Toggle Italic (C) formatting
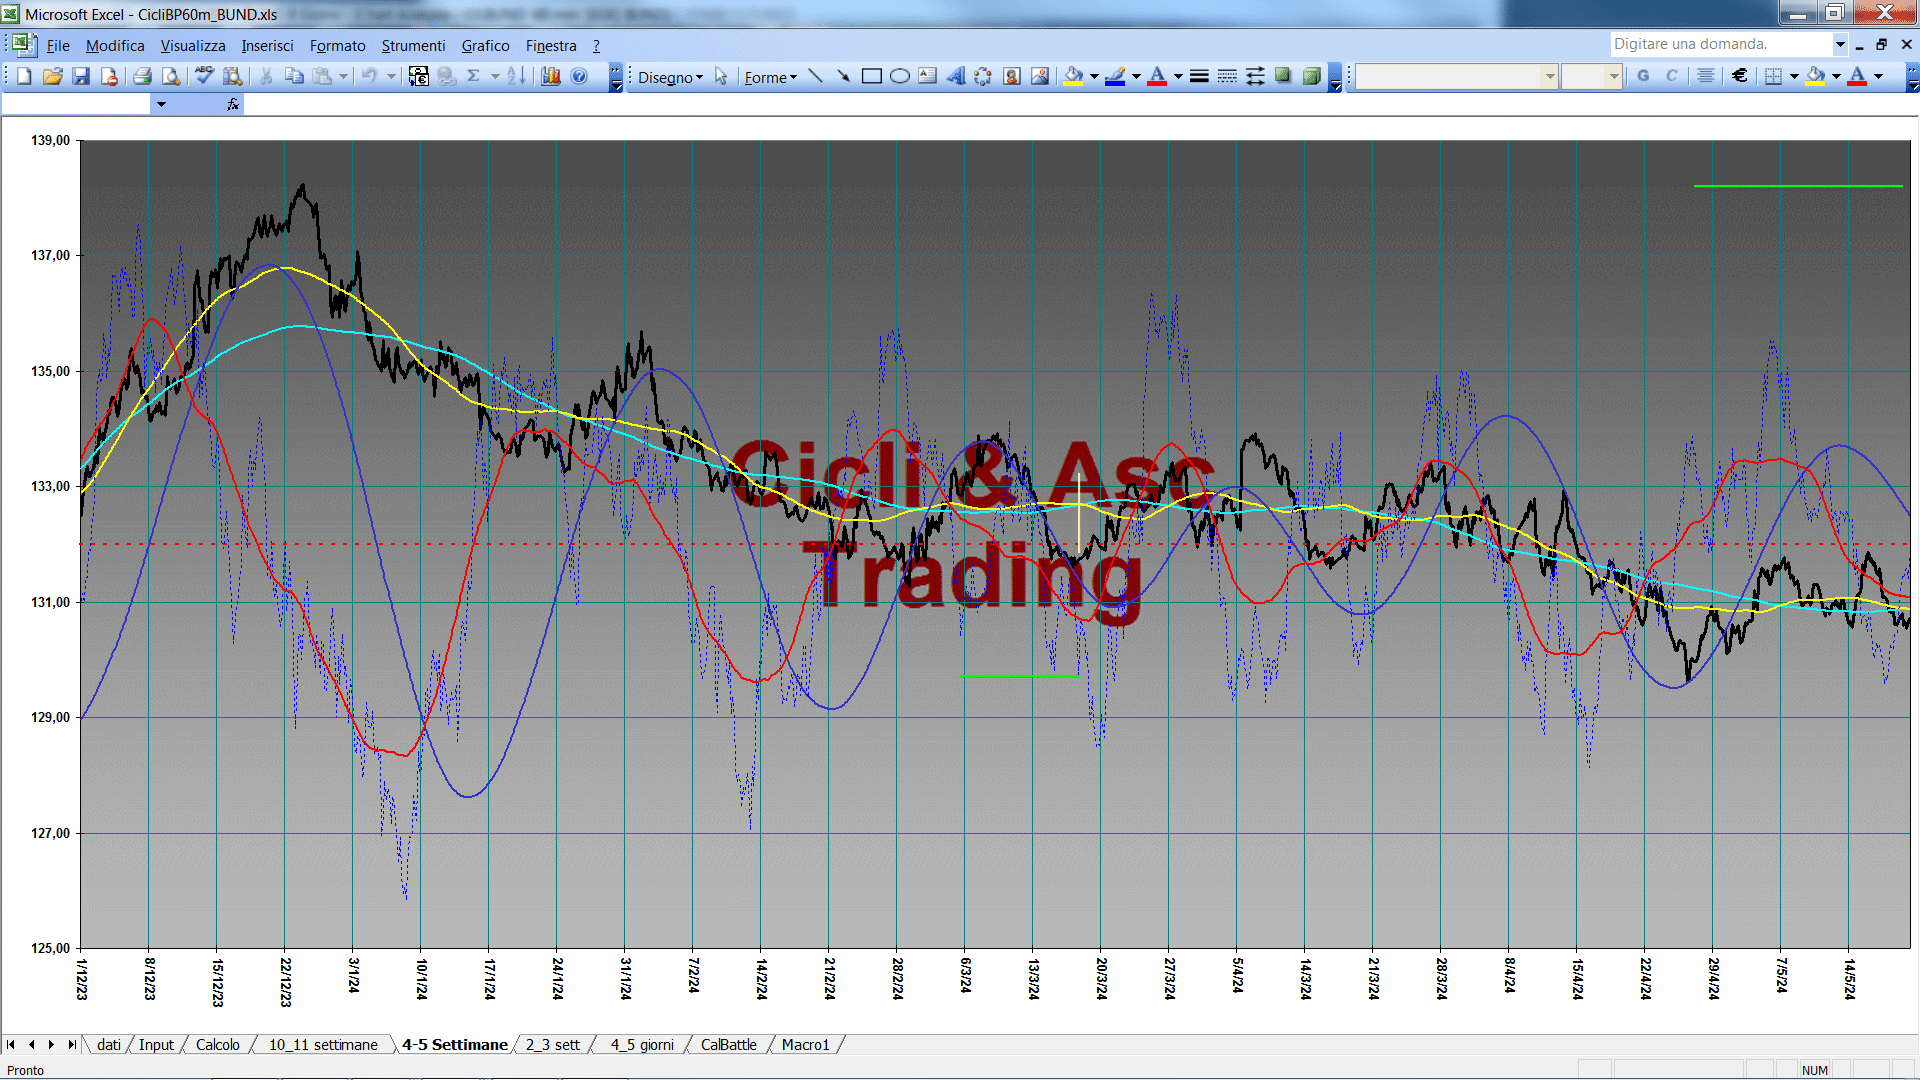The height and width of the screenshot is (1080, 1920). (x=1671, y=76)
